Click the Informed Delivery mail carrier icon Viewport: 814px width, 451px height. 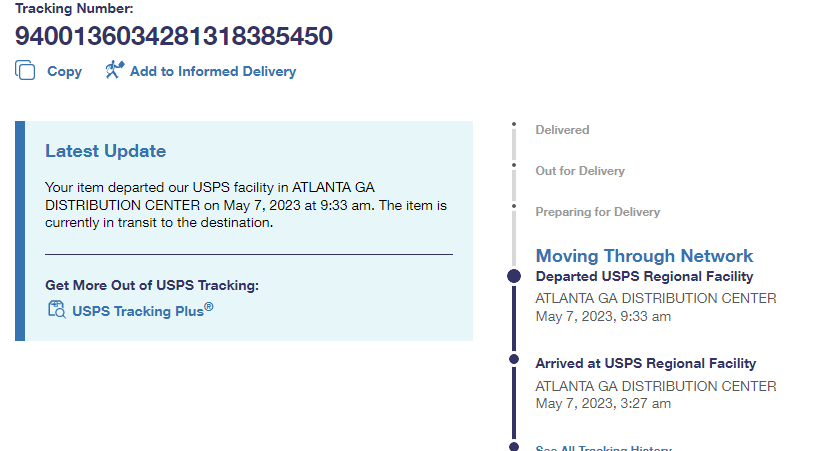point(114,71)
